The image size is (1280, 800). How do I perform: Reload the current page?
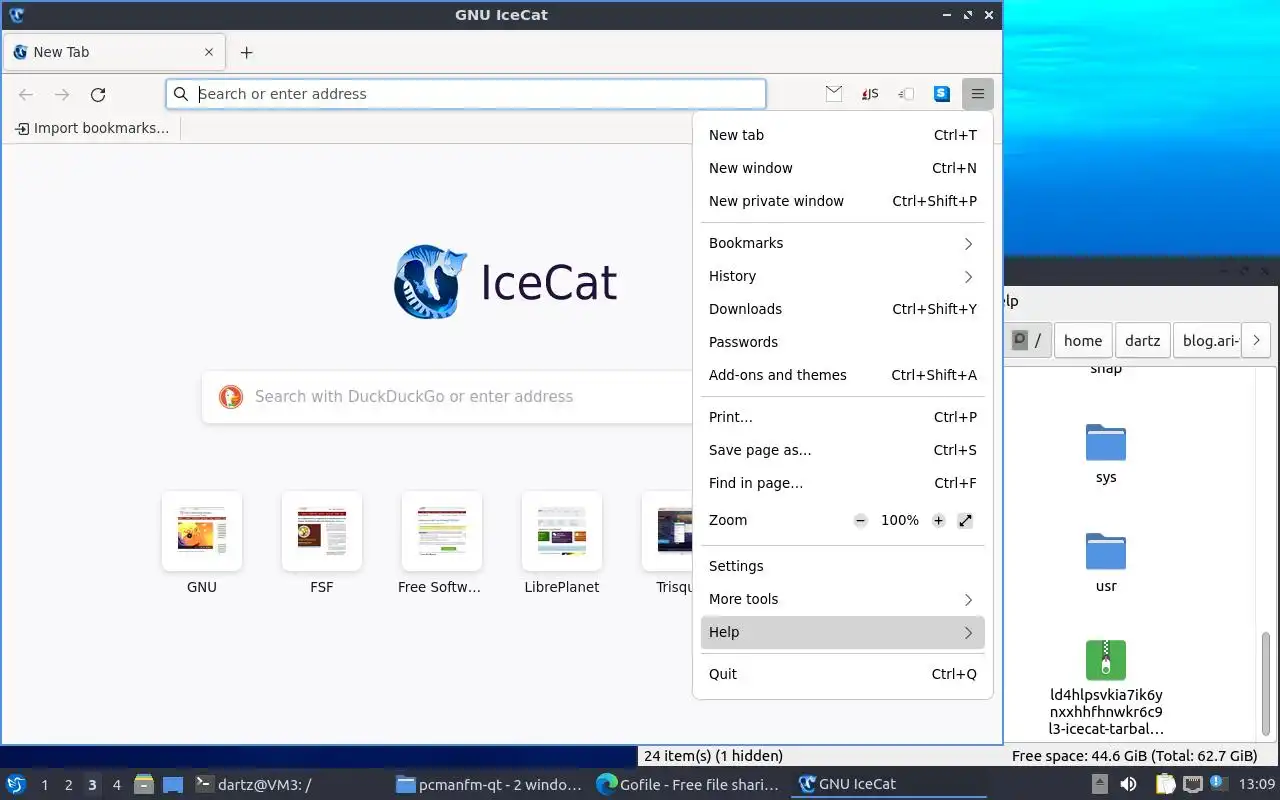point(98,94)
